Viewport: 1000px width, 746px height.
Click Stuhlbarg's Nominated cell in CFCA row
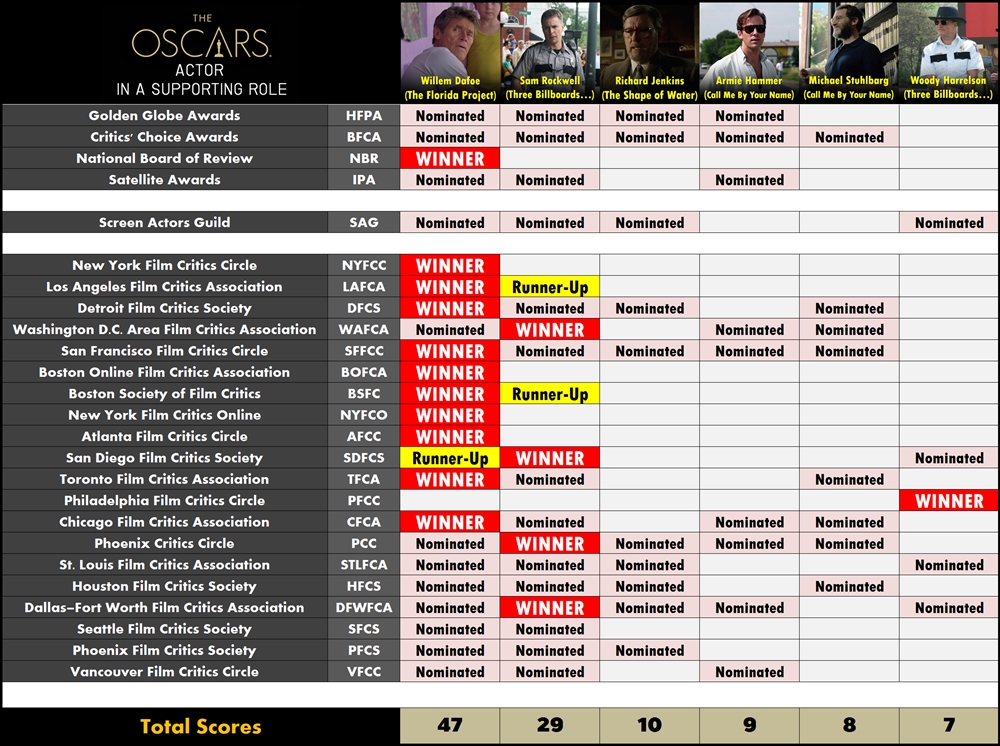coord(849,522)
